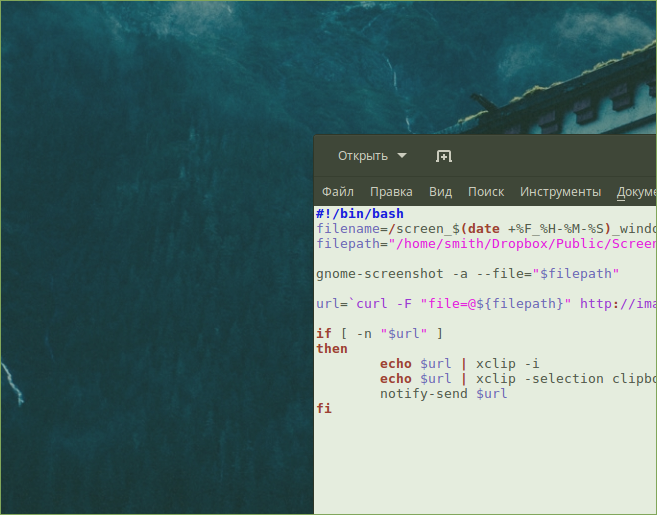Viewport: 657px width, 515px height.
Task: Create a new document tab icon
Action: (444, 156)
